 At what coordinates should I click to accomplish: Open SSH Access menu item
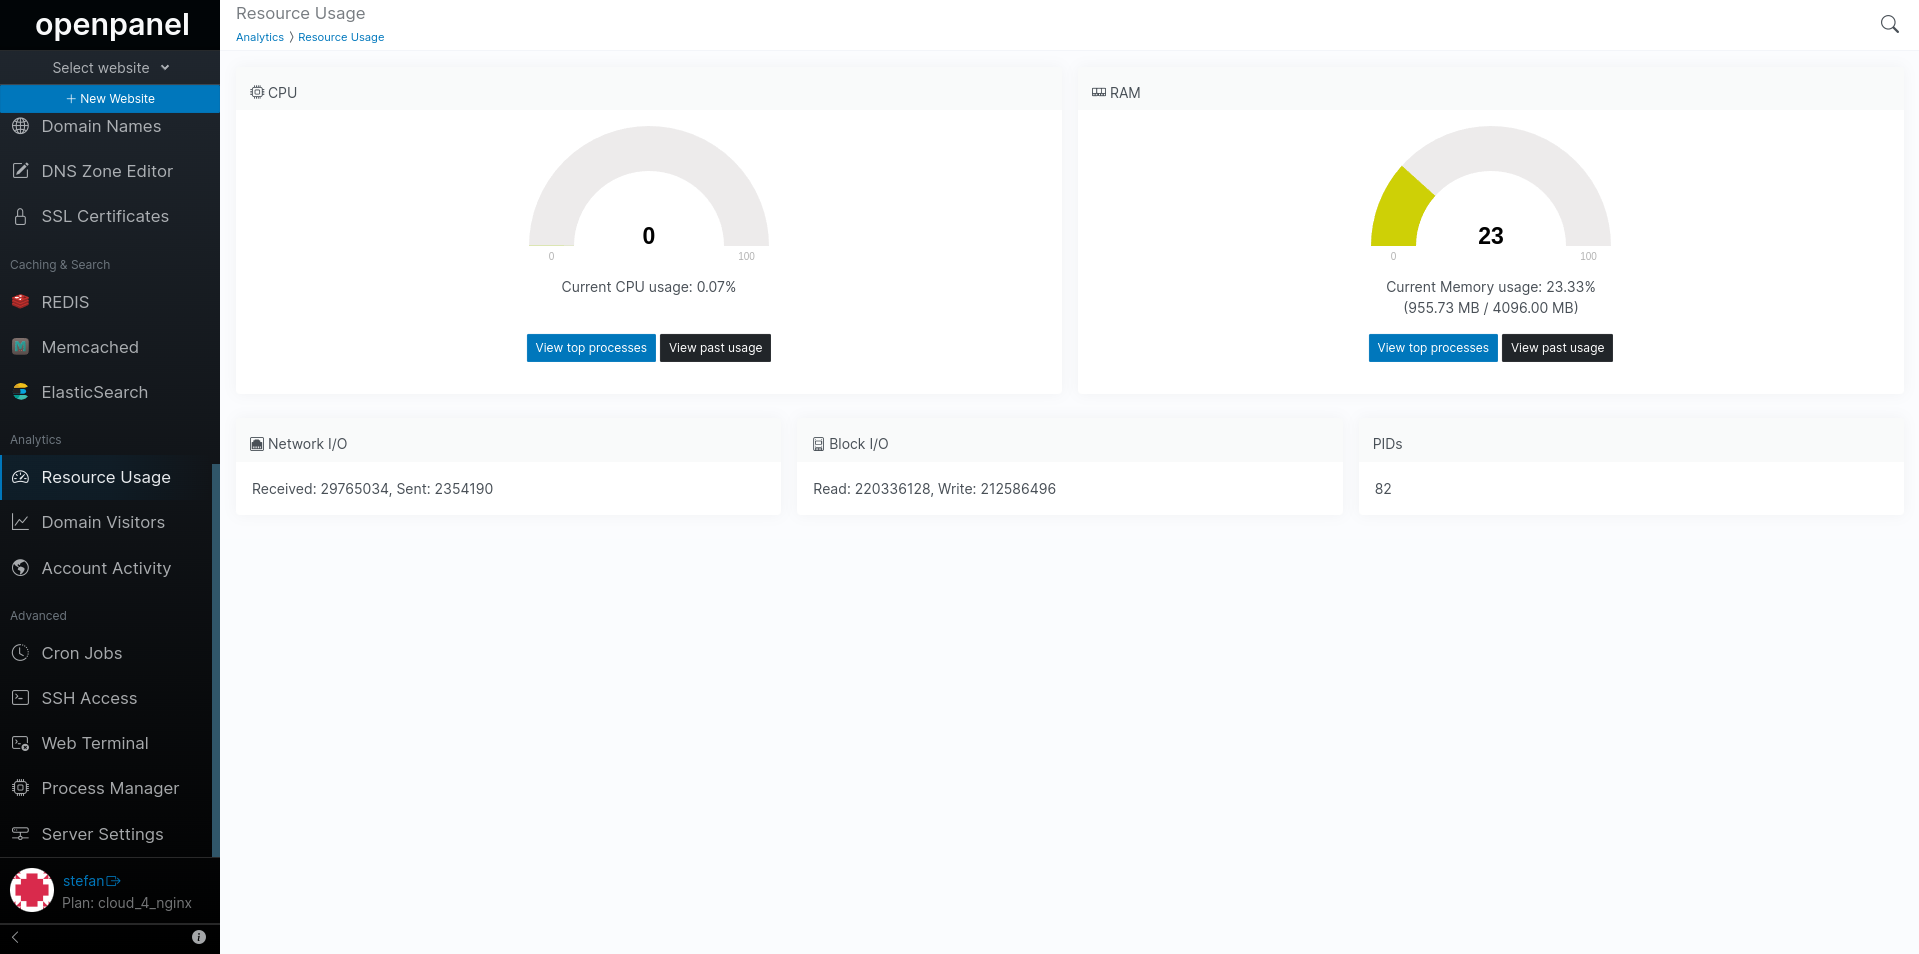tap(106, 698)
